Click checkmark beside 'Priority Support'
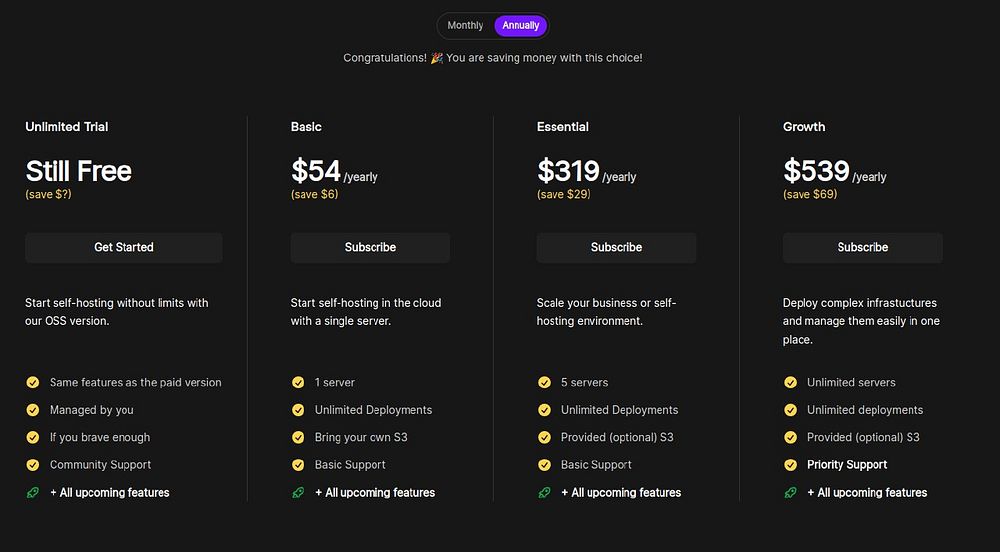 (x=790, y=464)
